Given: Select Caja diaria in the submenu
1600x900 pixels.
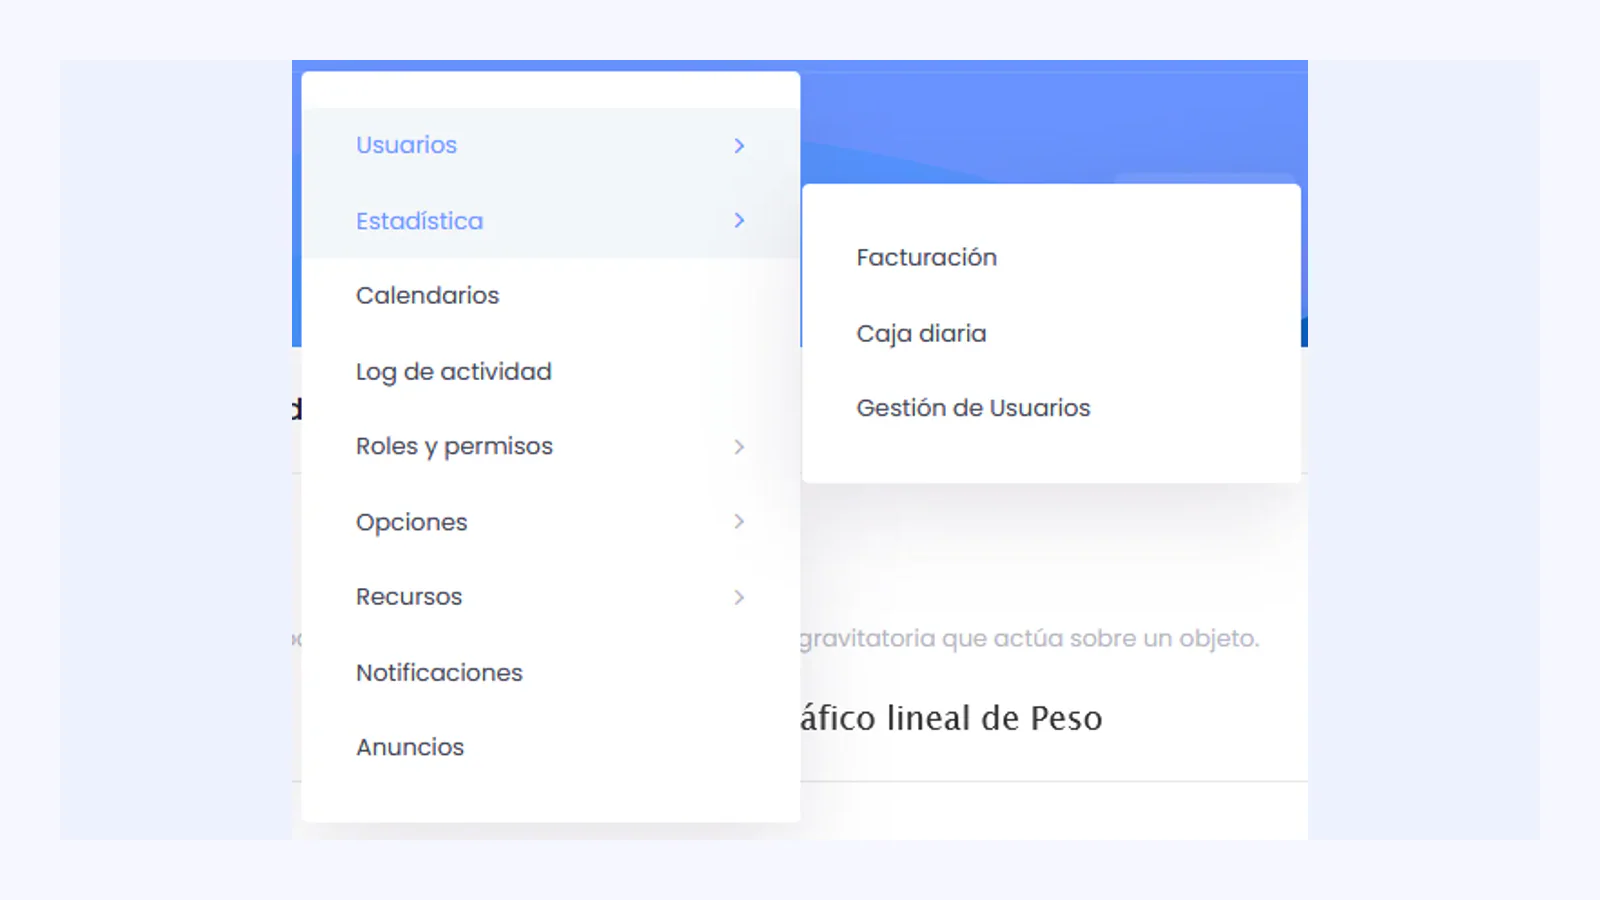Looking at the screenshot, I should tap(1051, 333).
